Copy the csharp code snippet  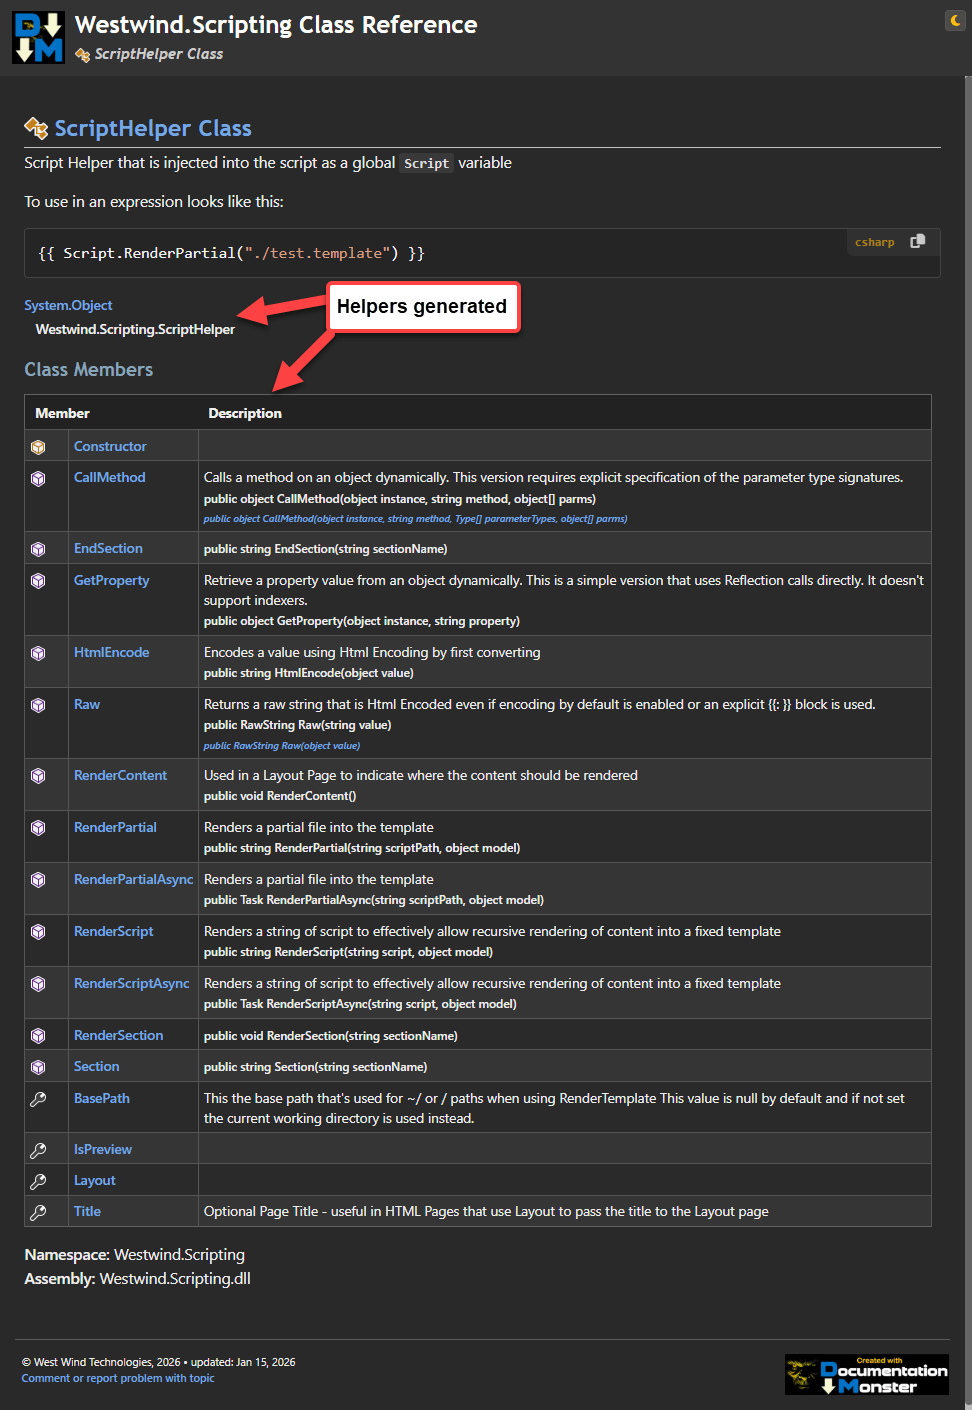[x=917, y=241]
